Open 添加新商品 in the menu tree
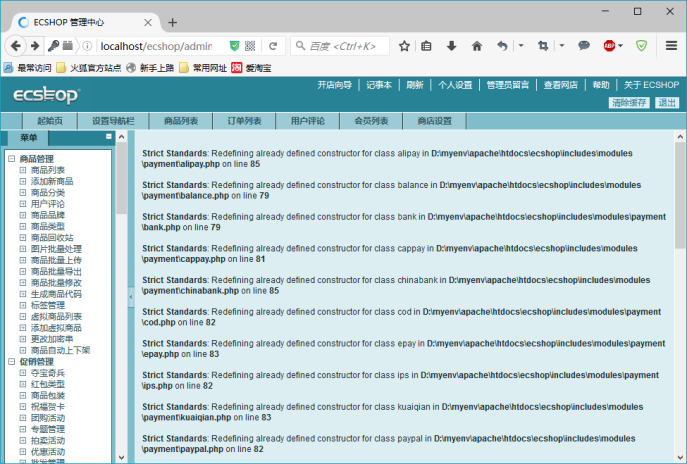This screenshot has width=687, height=464. click(x=52, y=181)
